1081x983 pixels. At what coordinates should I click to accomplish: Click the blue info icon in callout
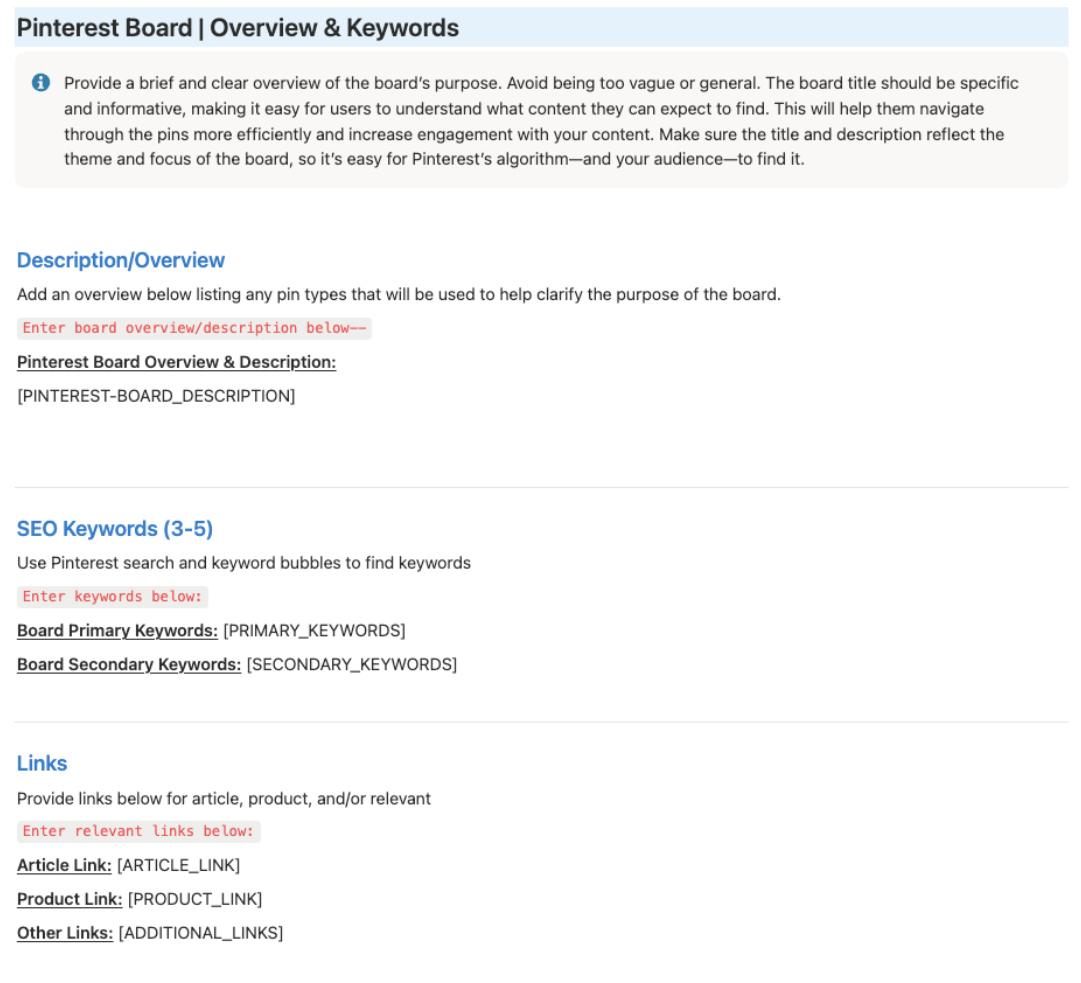41,82
